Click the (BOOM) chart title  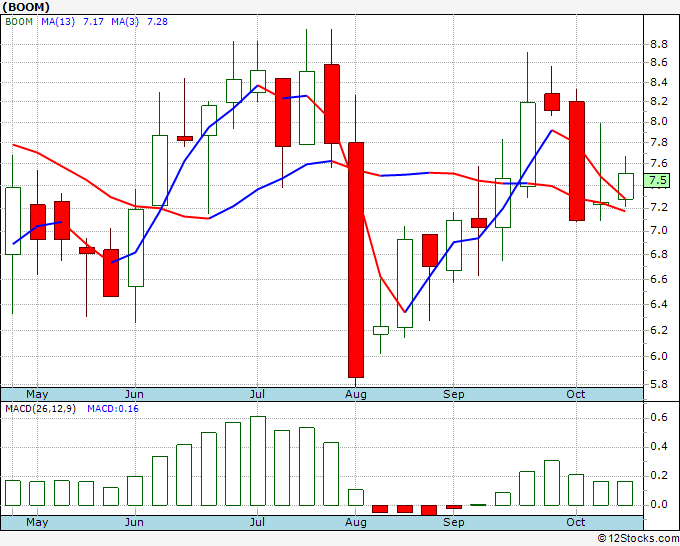[x=26, y=7]
